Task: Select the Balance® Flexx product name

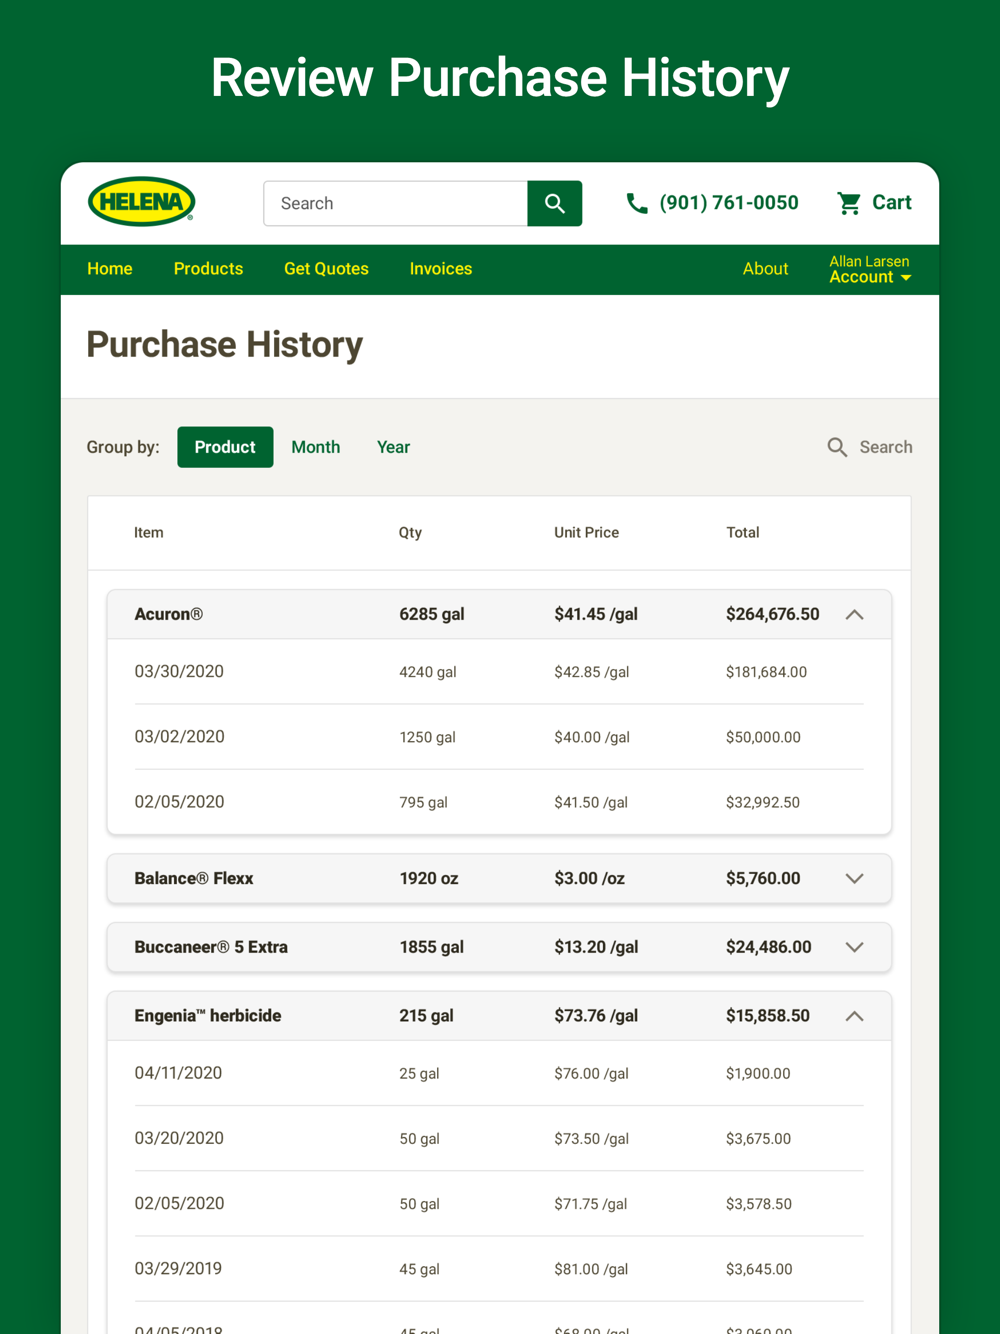Action: coord(194,878)
